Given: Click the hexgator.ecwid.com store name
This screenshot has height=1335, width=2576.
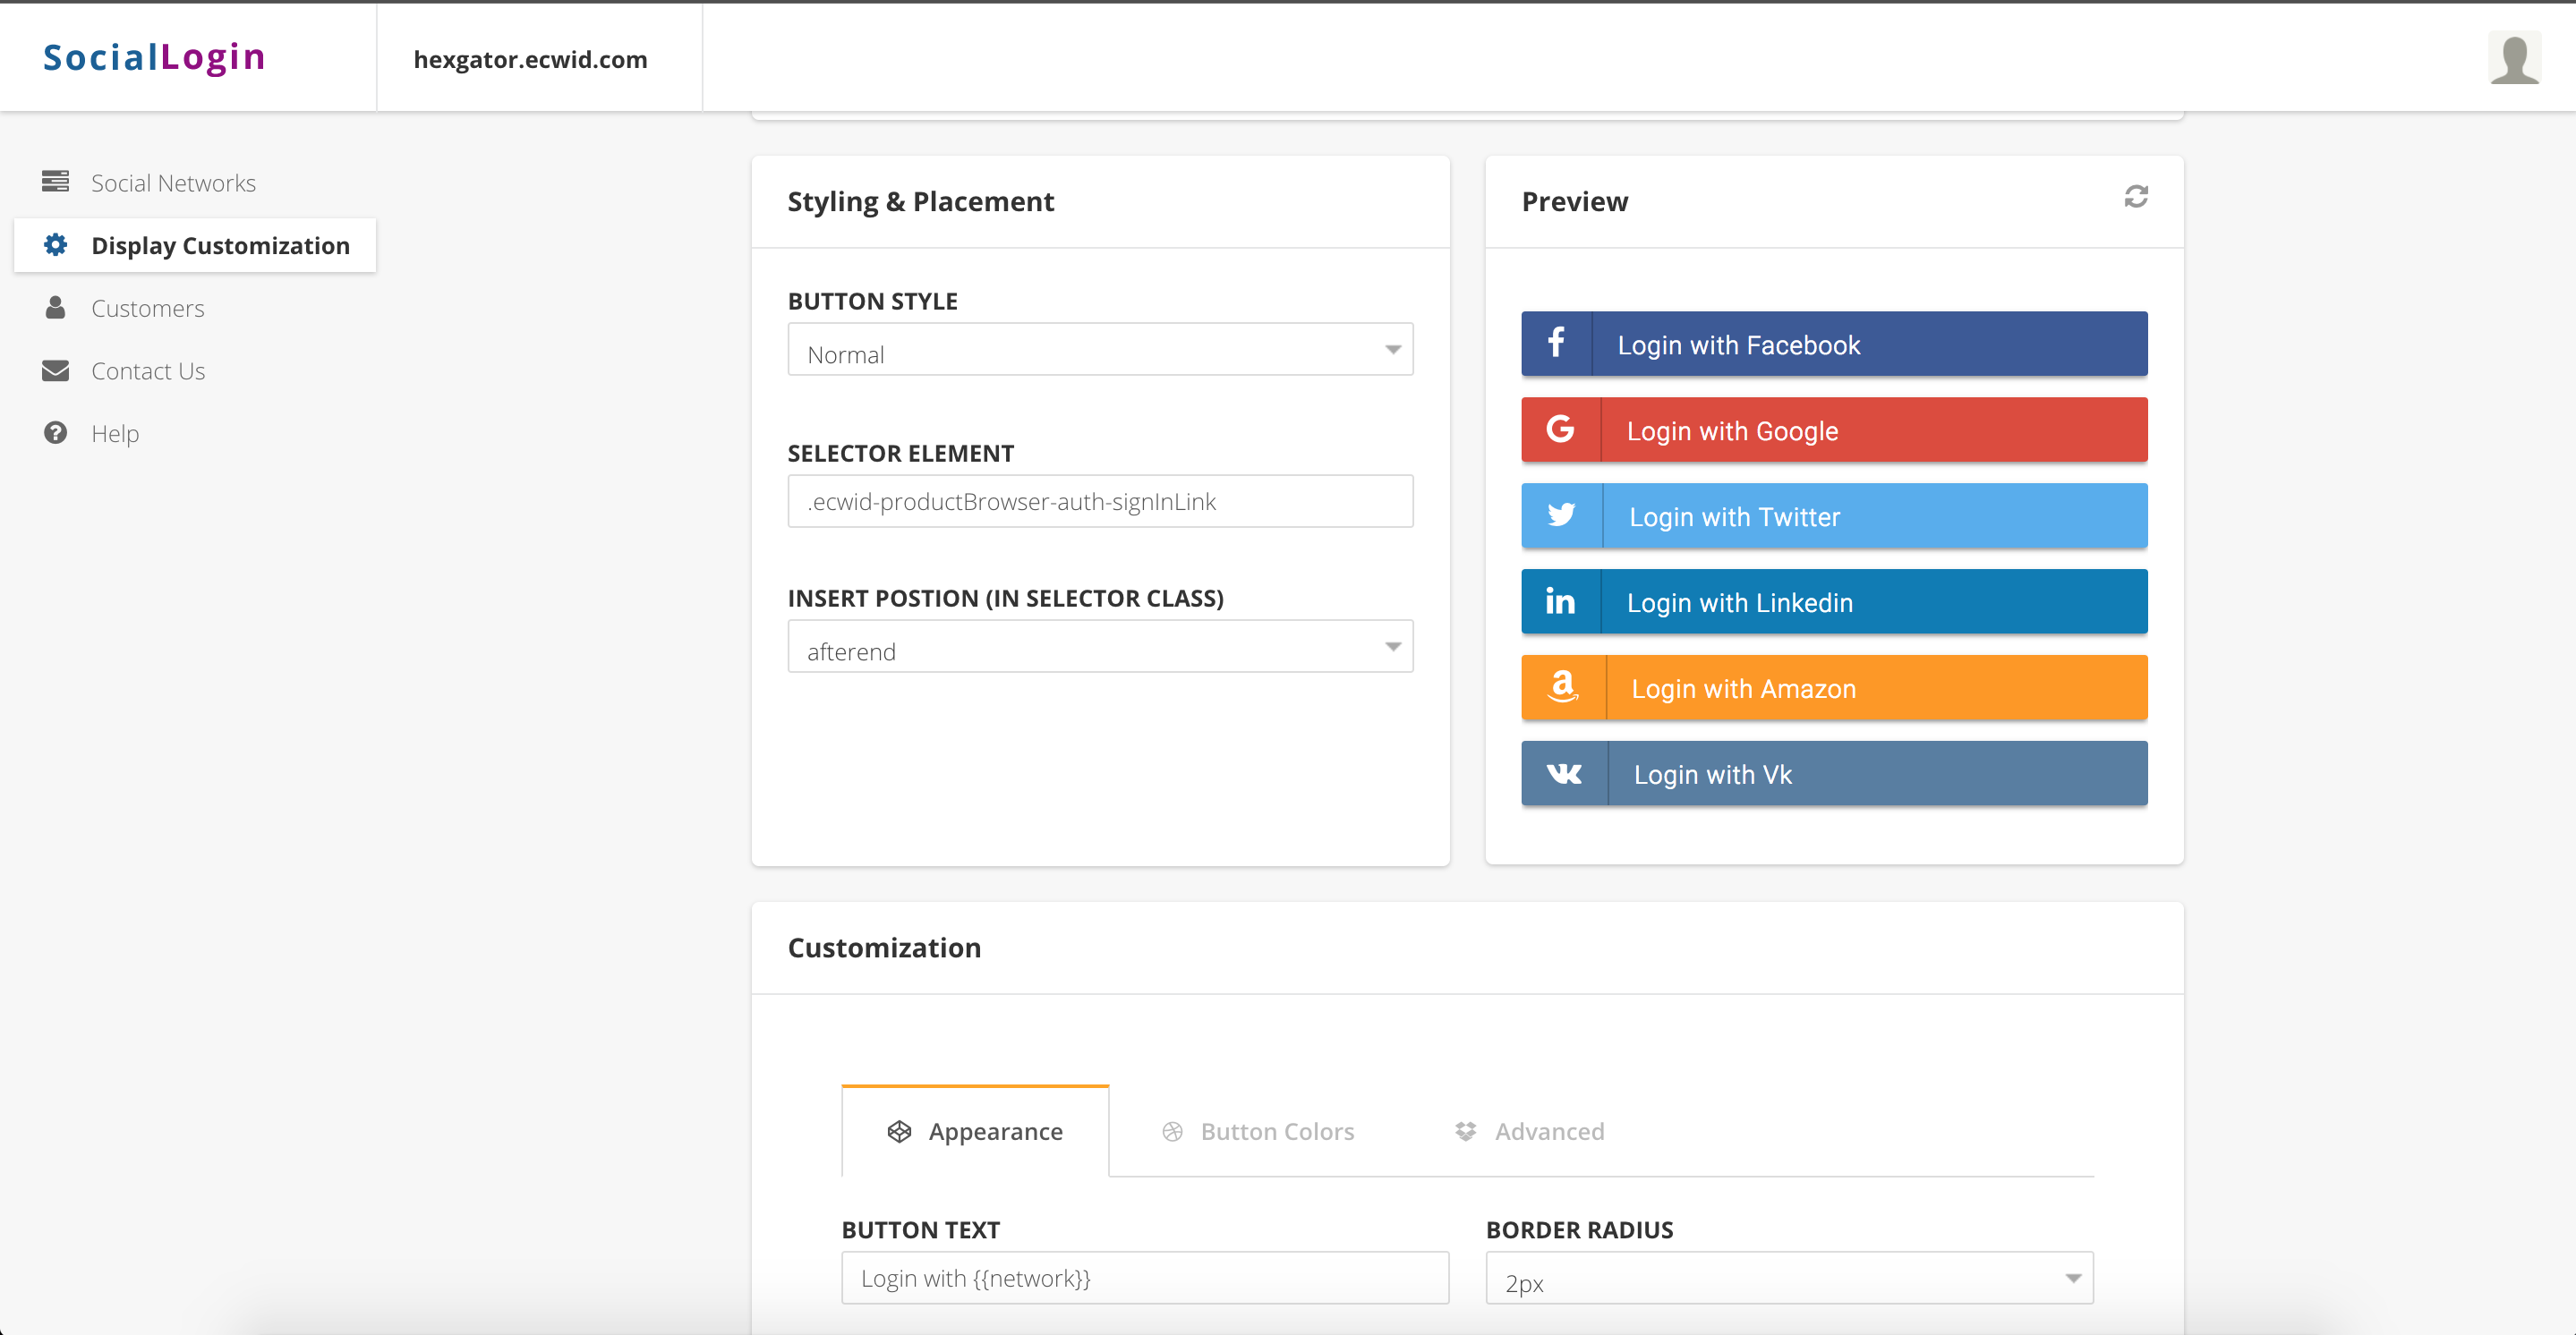Looking at the screenshot, I should point(530,59).
